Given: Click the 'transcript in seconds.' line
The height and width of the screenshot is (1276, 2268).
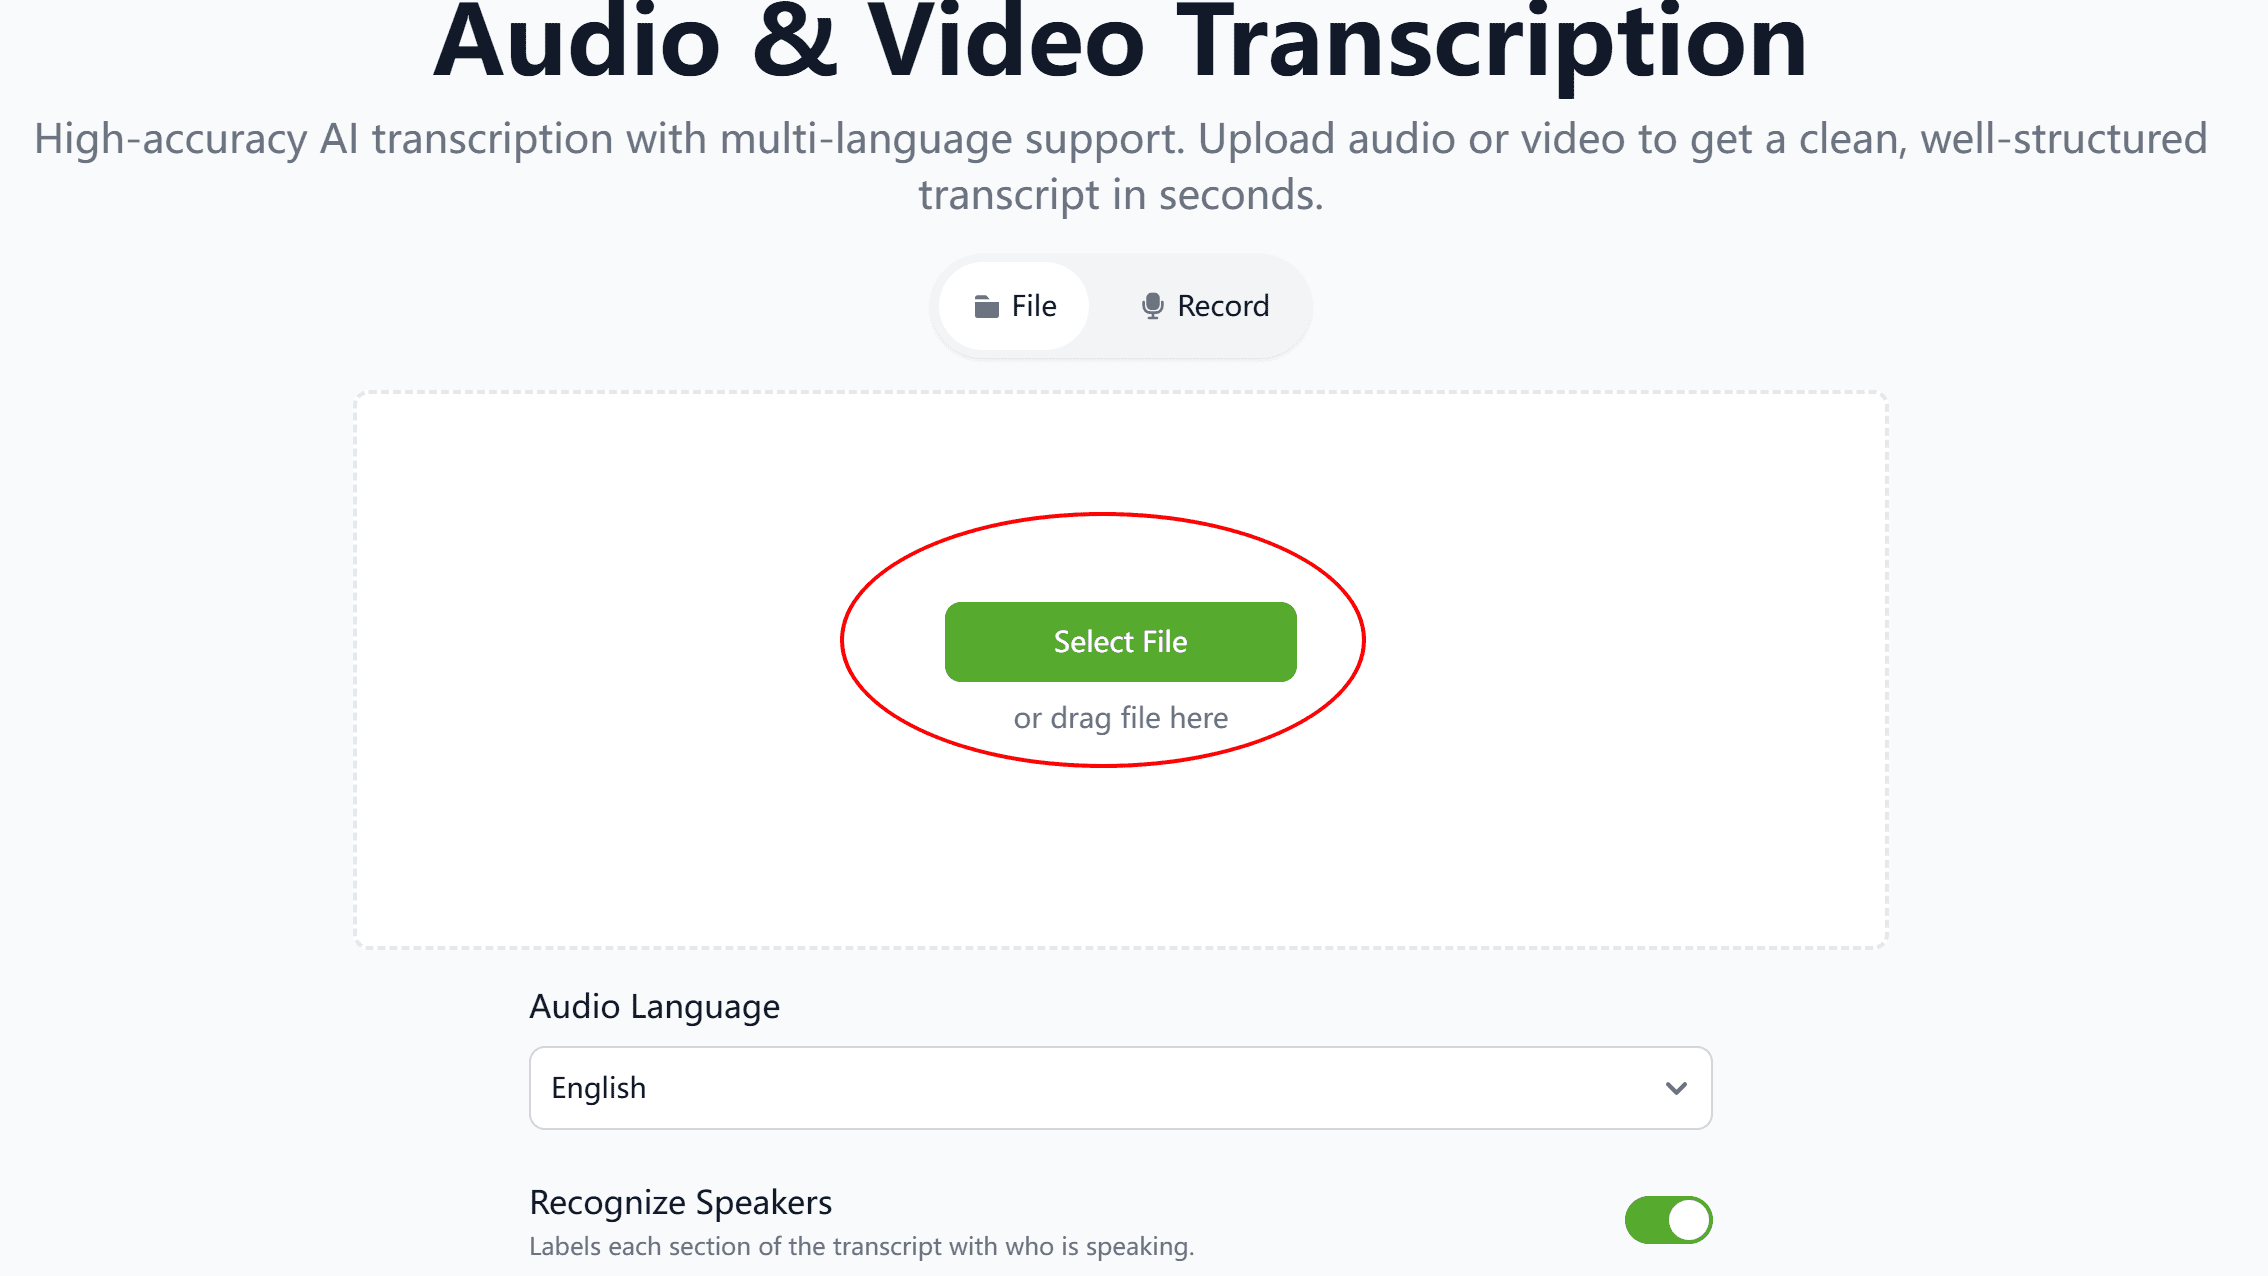Looking at the screenshot, I should click(x=1120, y=195).
